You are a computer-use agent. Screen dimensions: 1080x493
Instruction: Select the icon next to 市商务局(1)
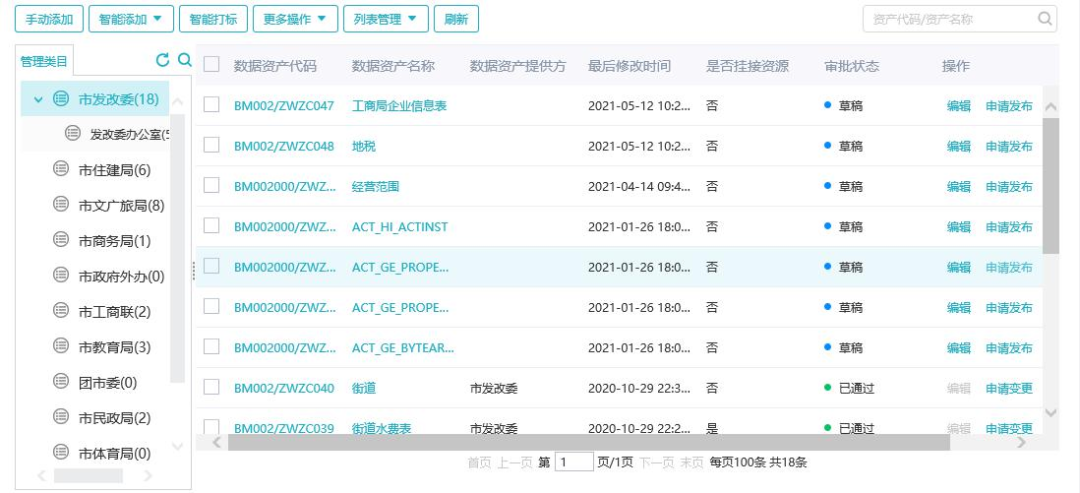60,240
